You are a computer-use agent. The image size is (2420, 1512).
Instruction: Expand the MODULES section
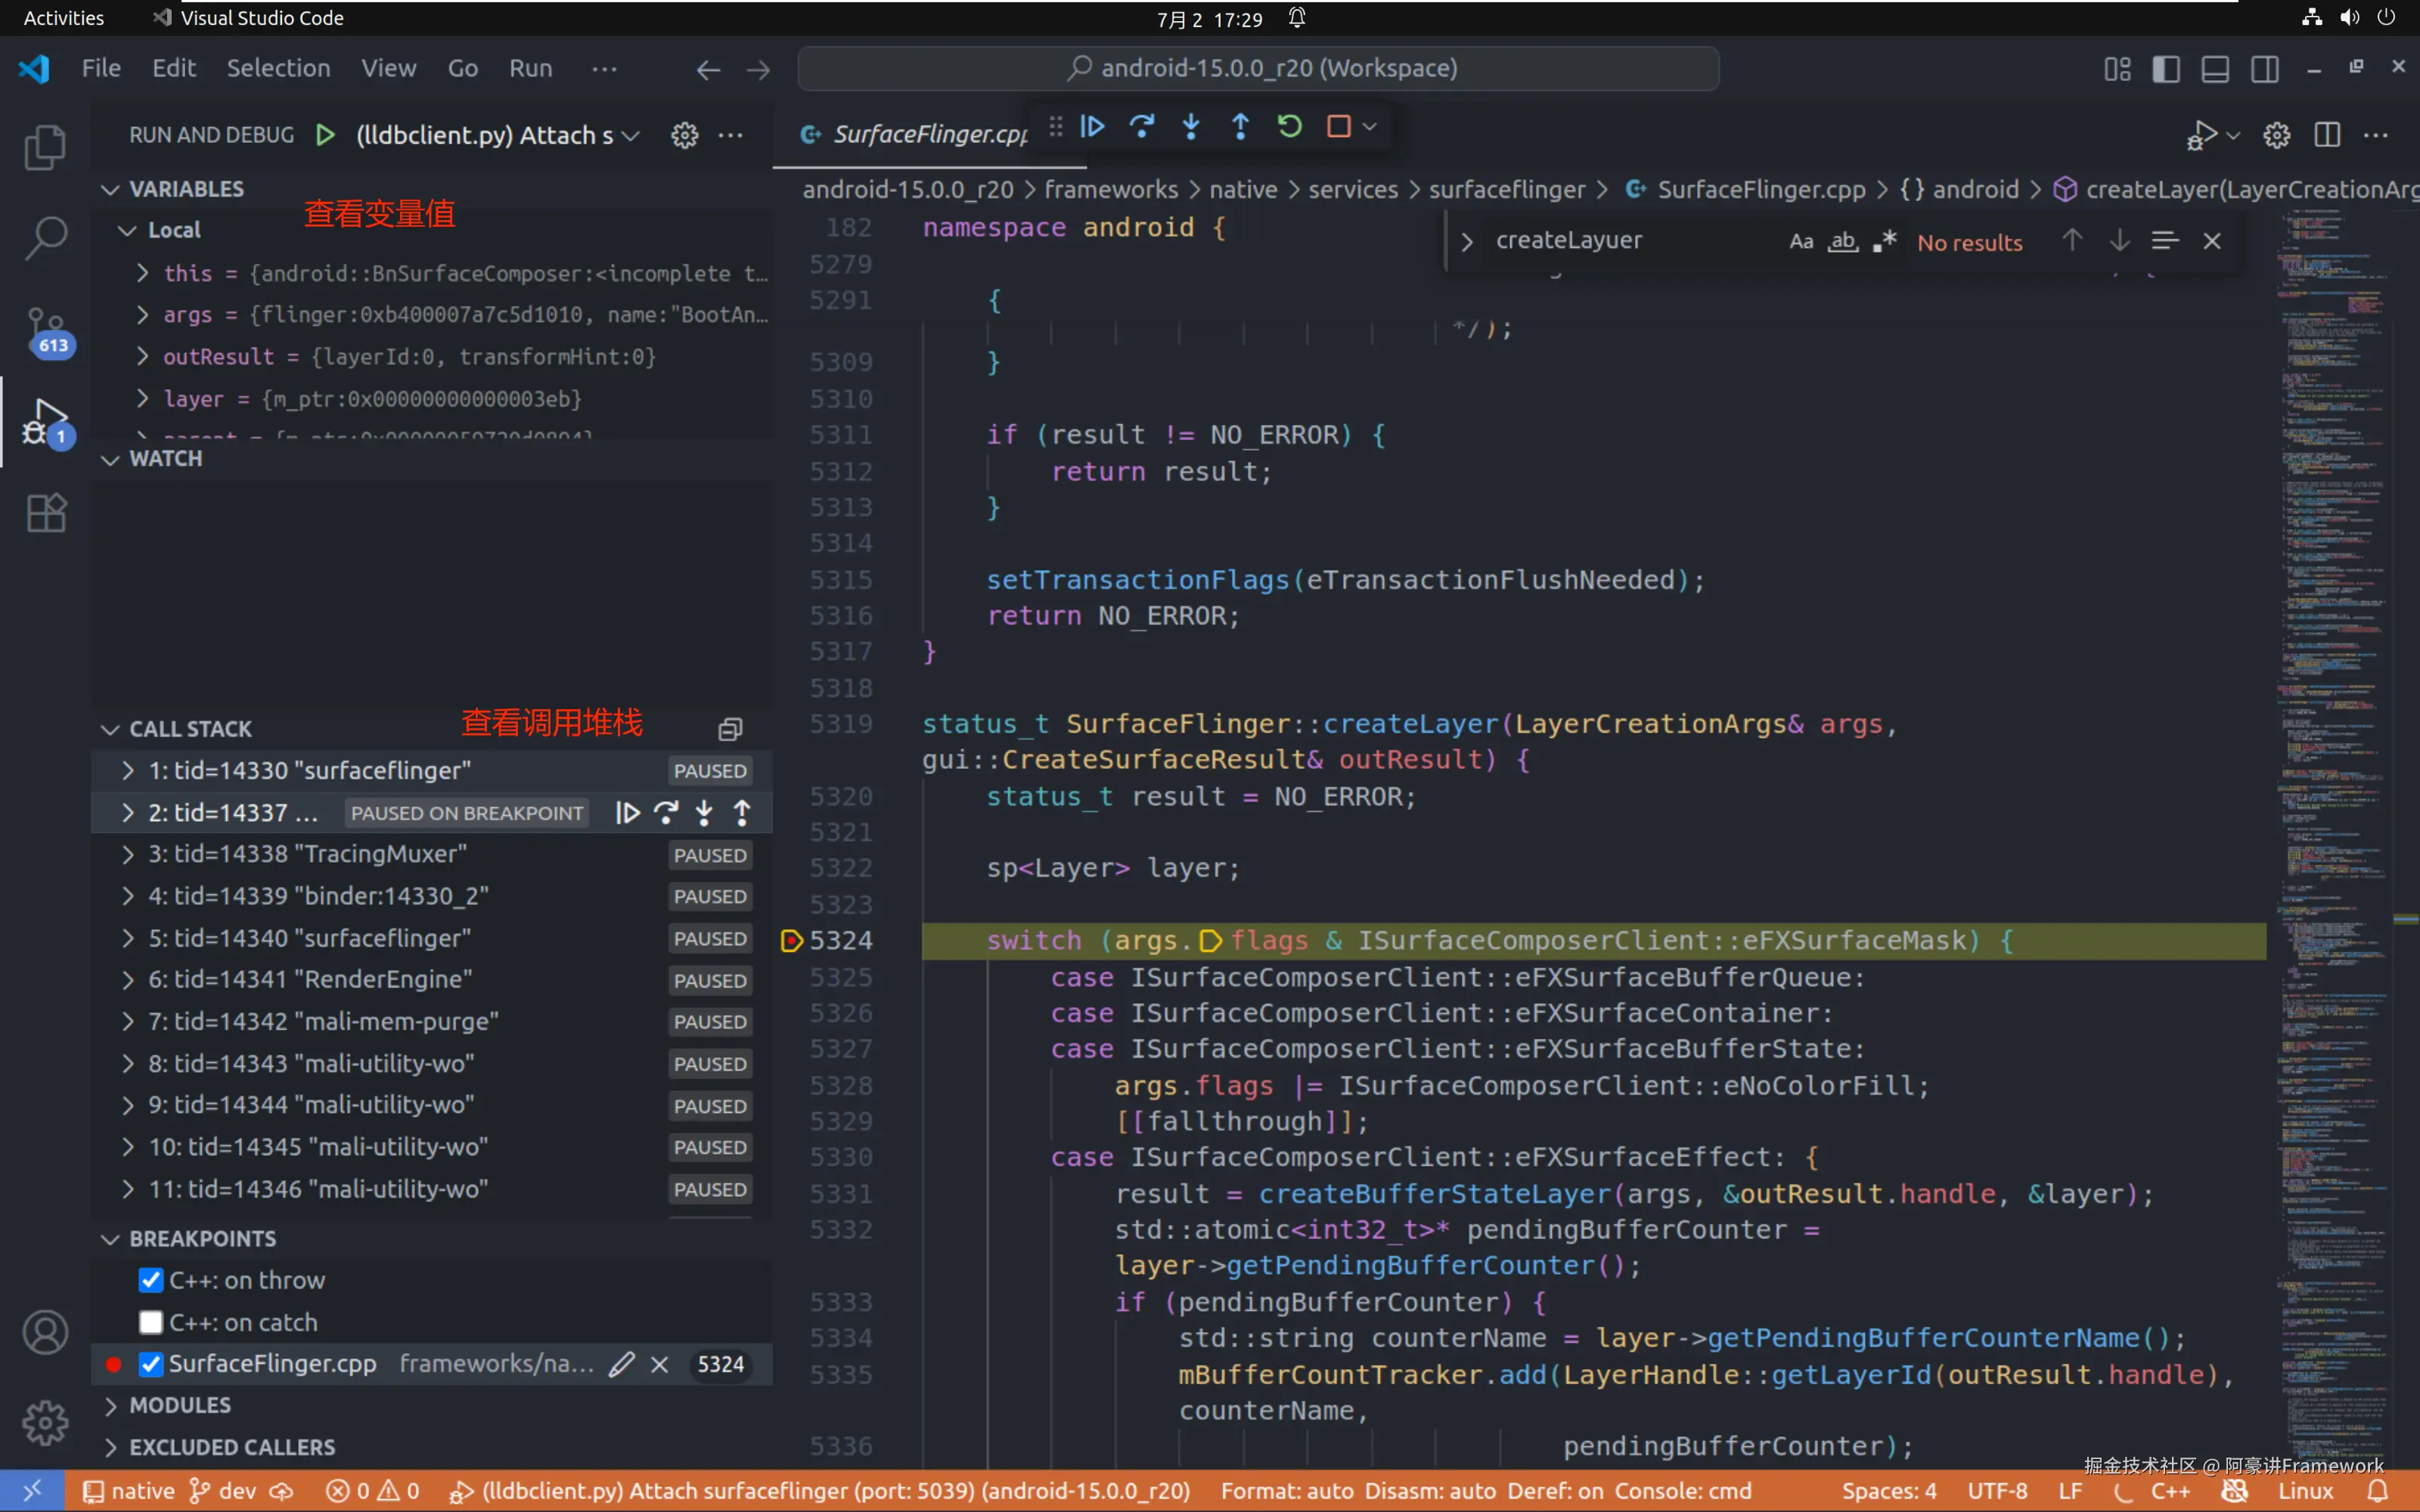pyautogui.click(x=180, y=1405)
